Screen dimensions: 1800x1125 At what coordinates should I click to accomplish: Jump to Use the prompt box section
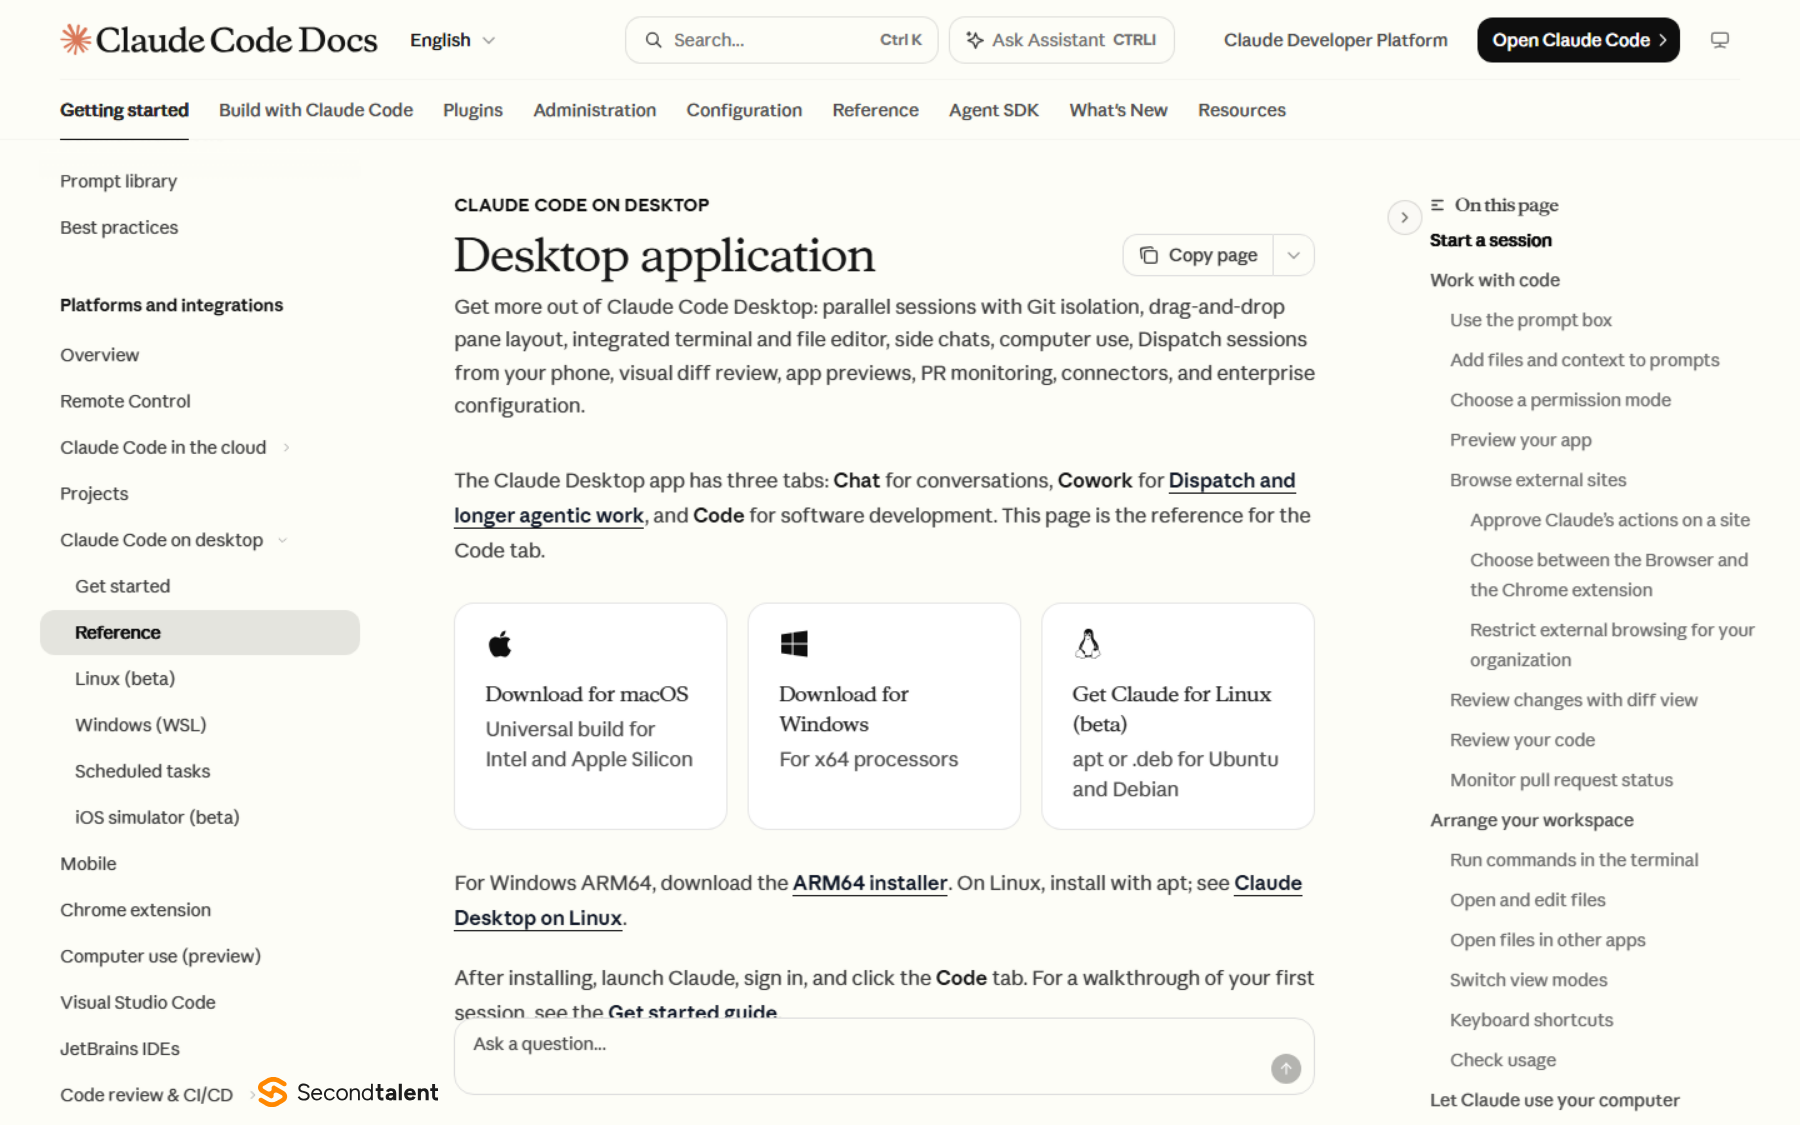(1531, 320)
